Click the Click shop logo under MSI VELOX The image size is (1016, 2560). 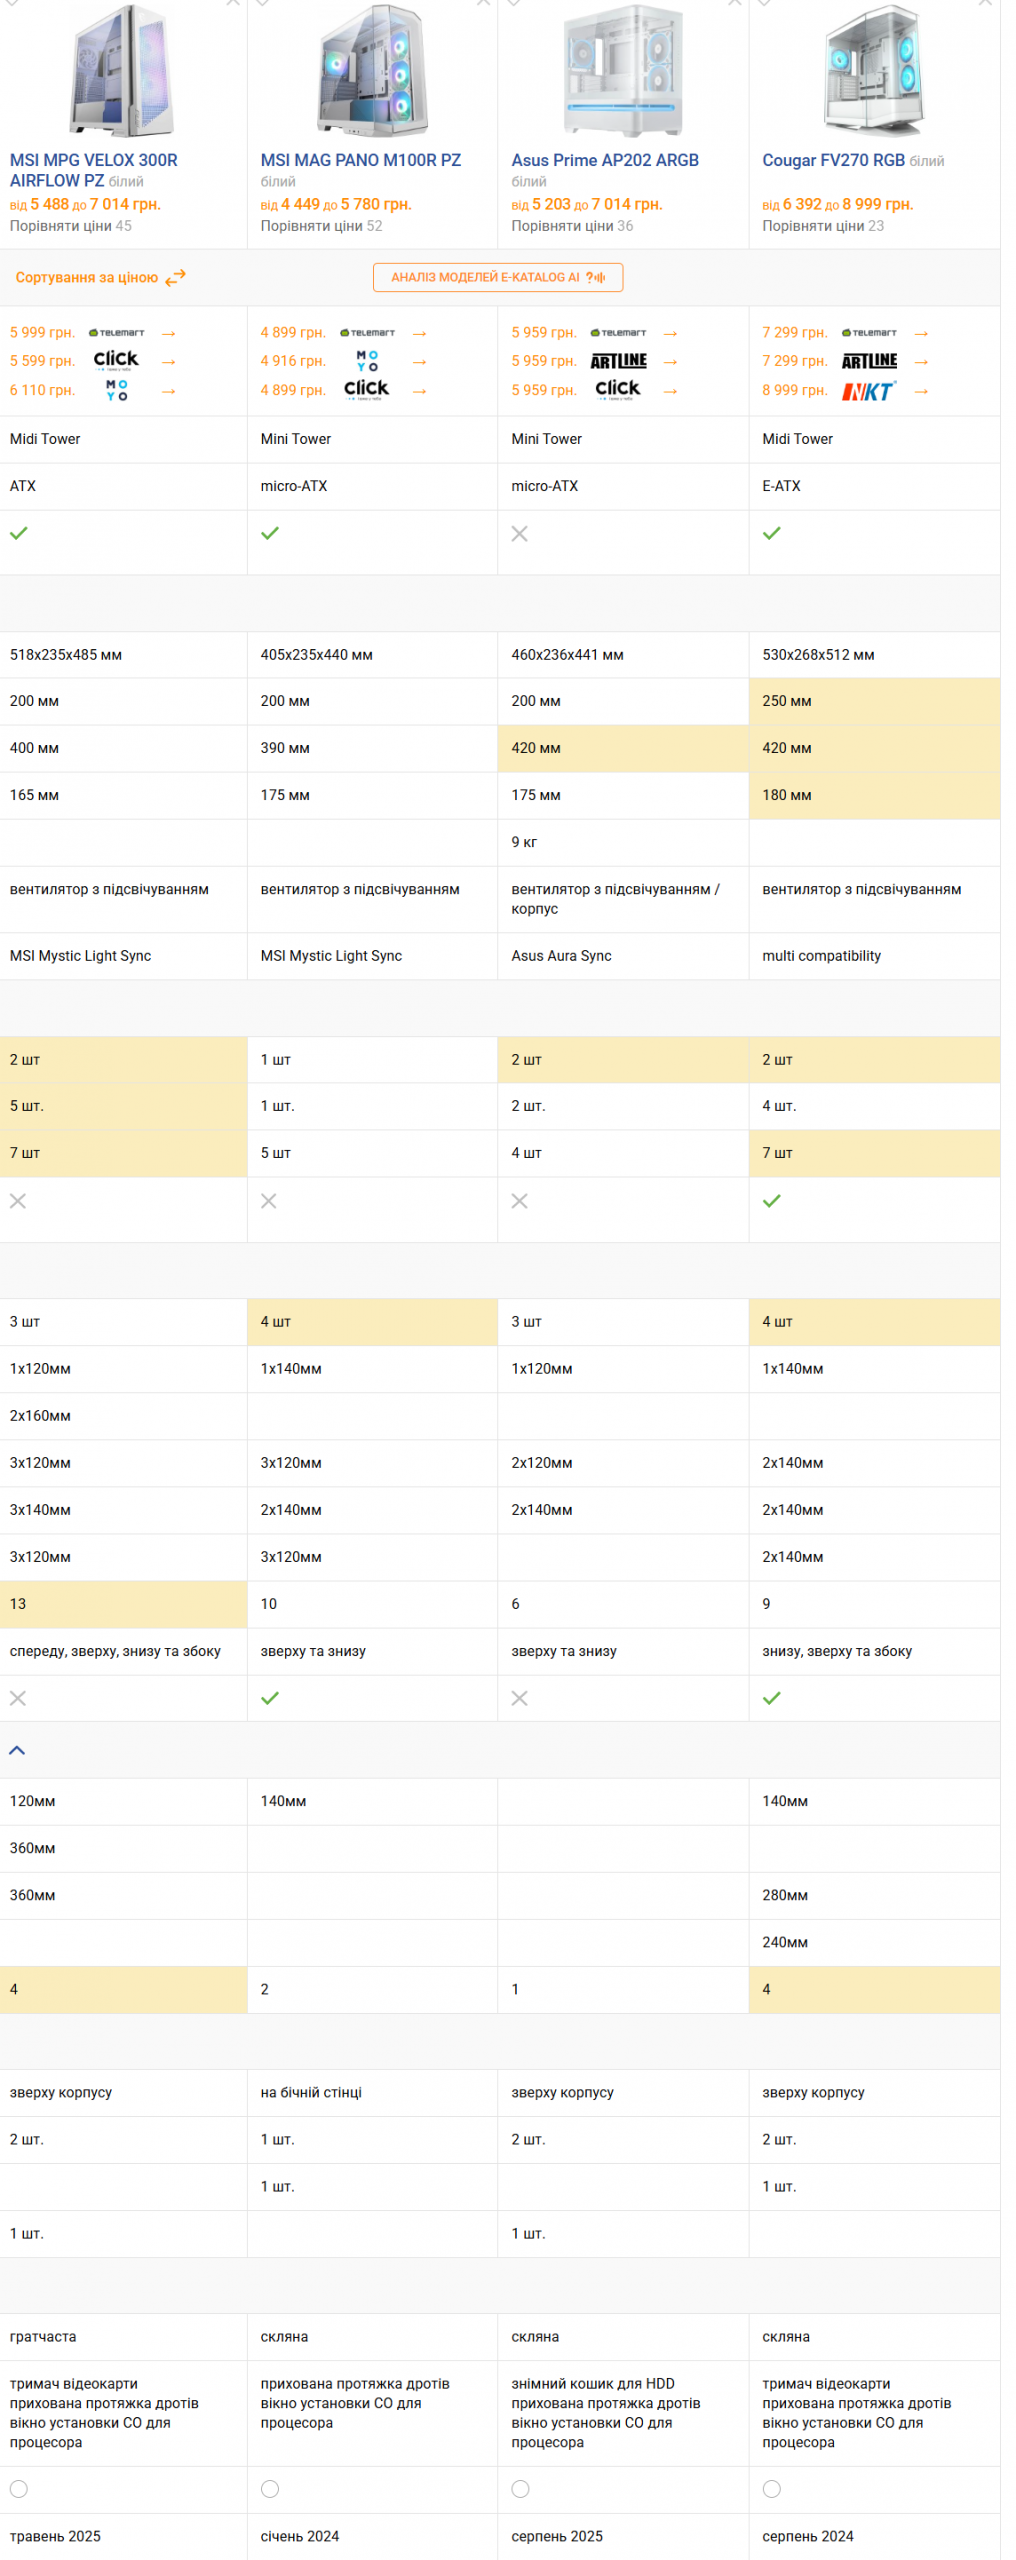click(x=117, y=361)
